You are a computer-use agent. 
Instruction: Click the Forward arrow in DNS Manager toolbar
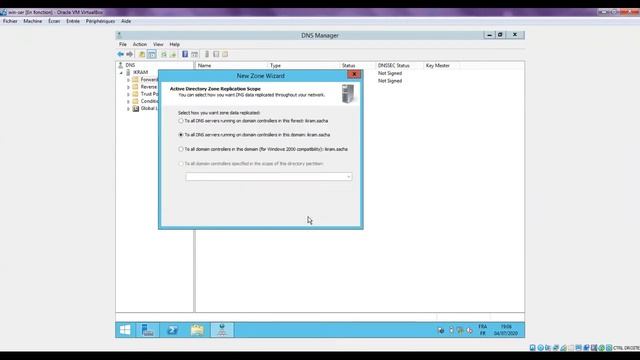click(129, 54)
